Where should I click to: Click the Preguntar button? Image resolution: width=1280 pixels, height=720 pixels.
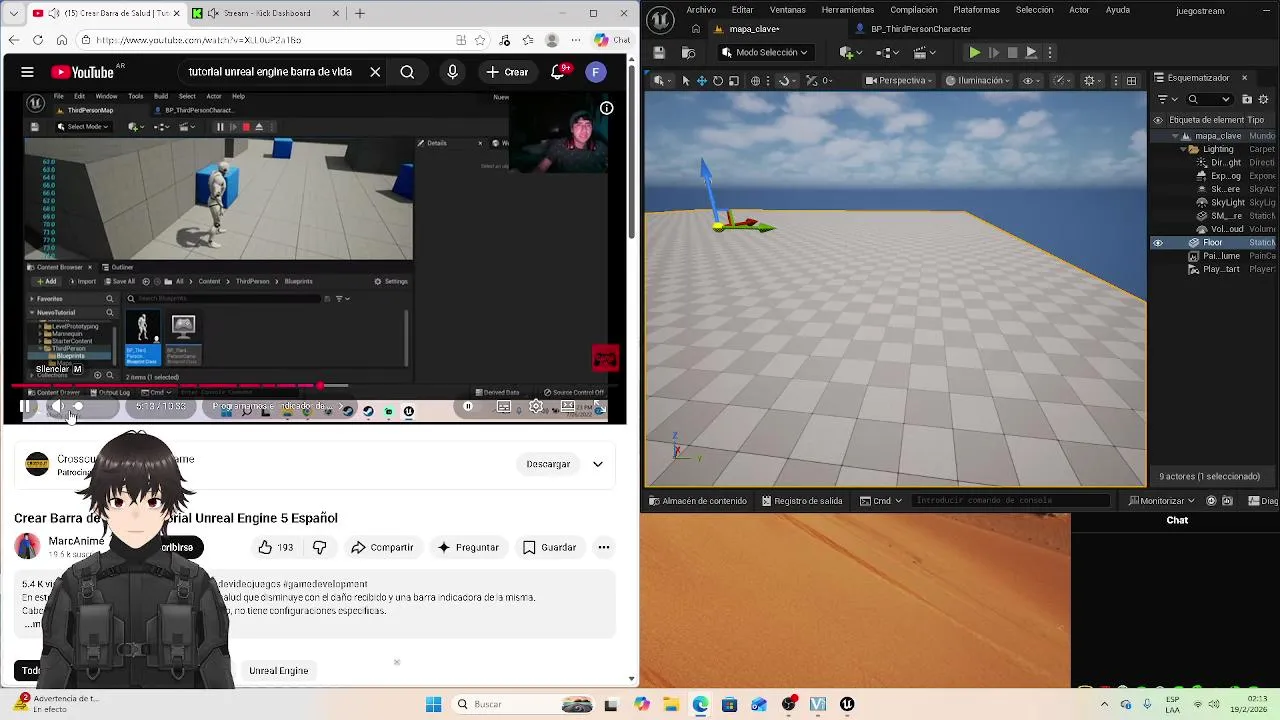click(467, 547)
